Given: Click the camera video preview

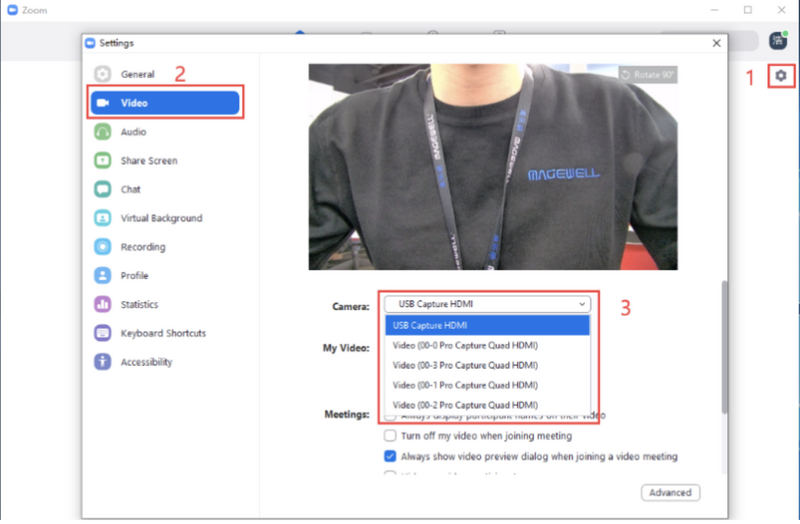Looking at the screenshot, I should (493, 167).
